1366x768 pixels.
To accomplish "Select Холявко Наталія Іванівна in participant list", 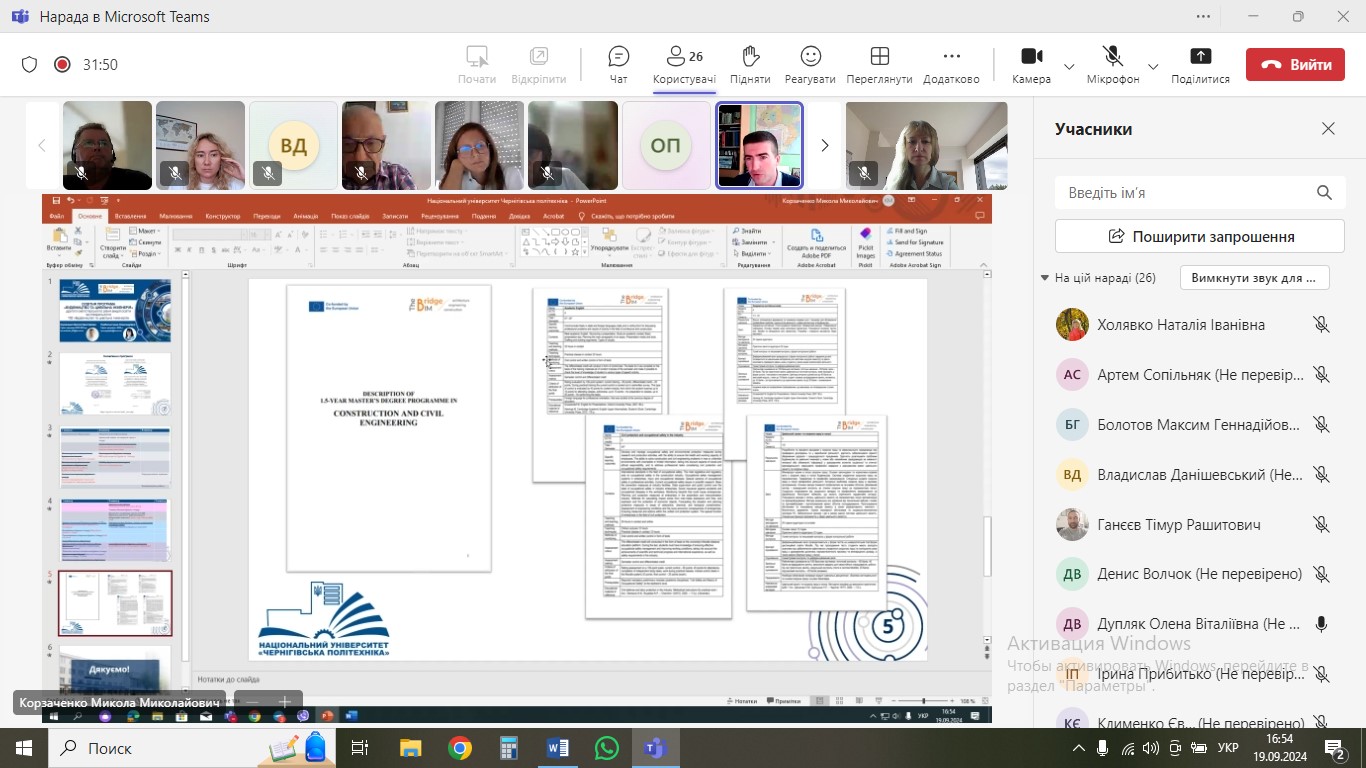I will [1166, 325].
